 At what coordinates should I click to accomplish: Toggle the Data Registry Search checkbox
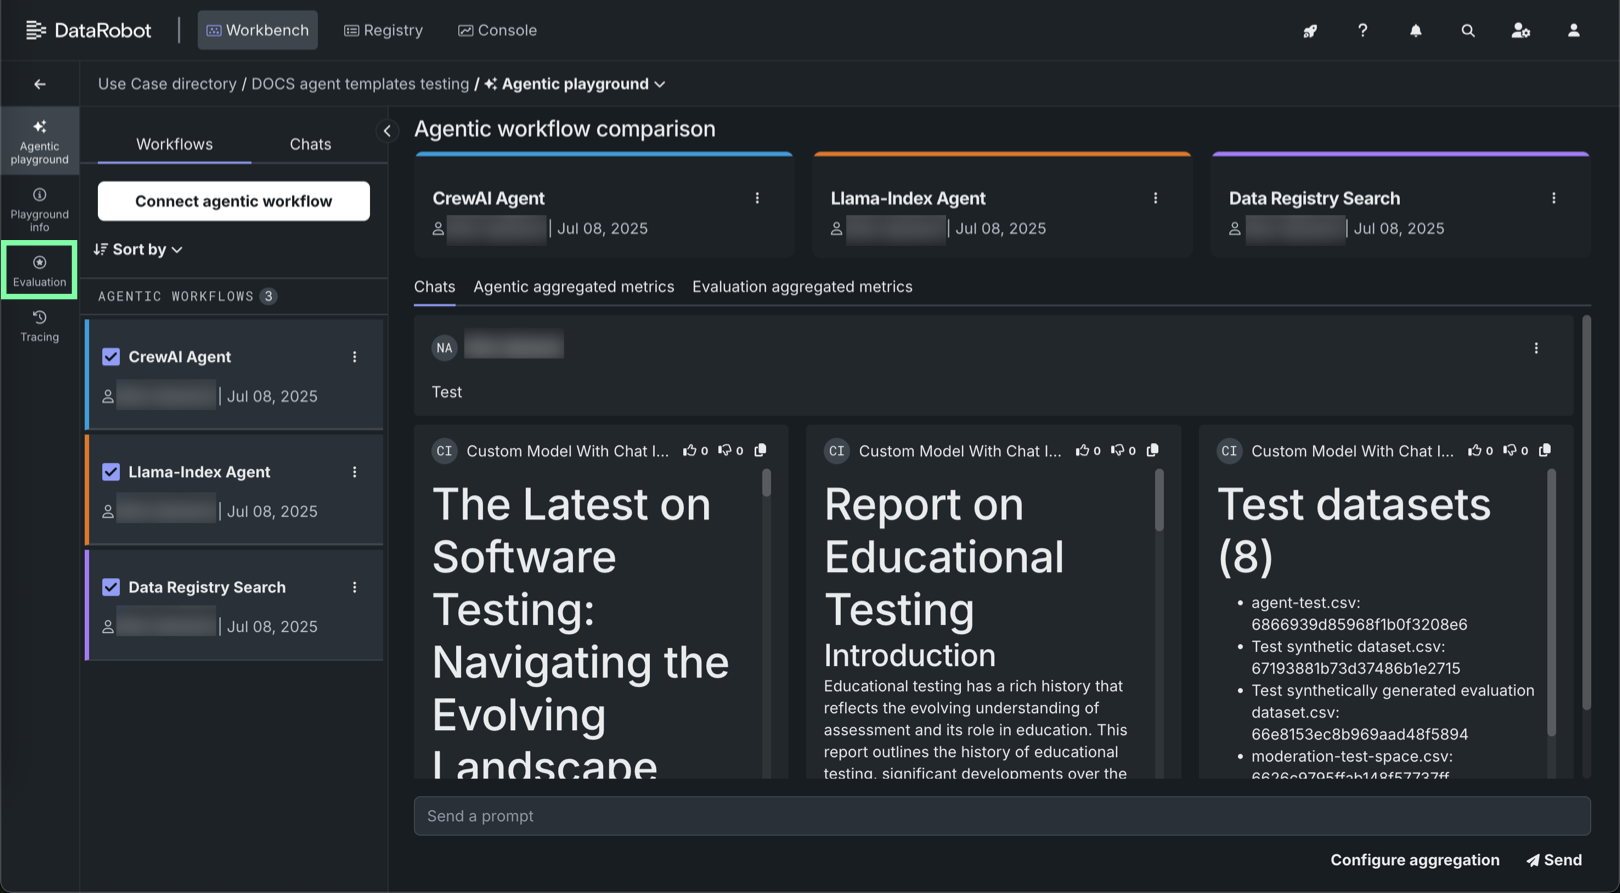coord(111,587)
